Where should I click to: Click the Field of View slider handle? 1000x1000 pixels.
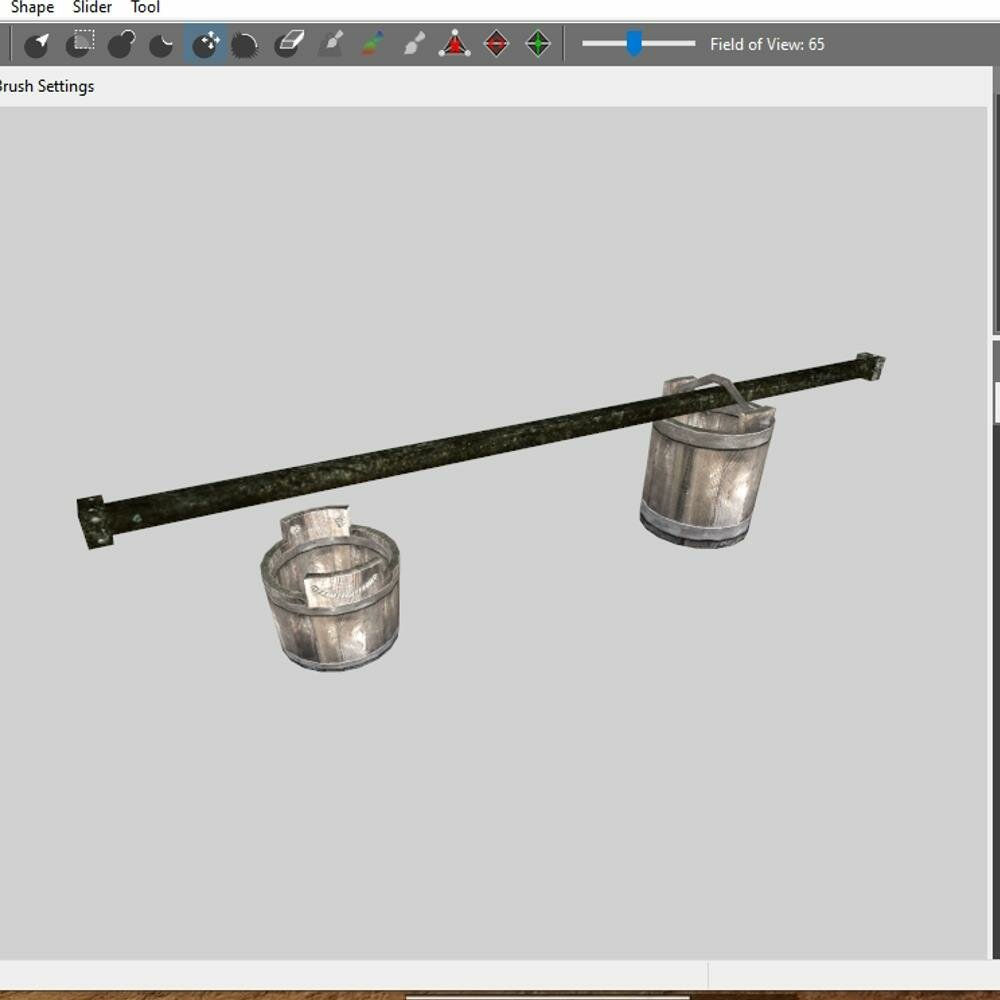tap(634, 43)
